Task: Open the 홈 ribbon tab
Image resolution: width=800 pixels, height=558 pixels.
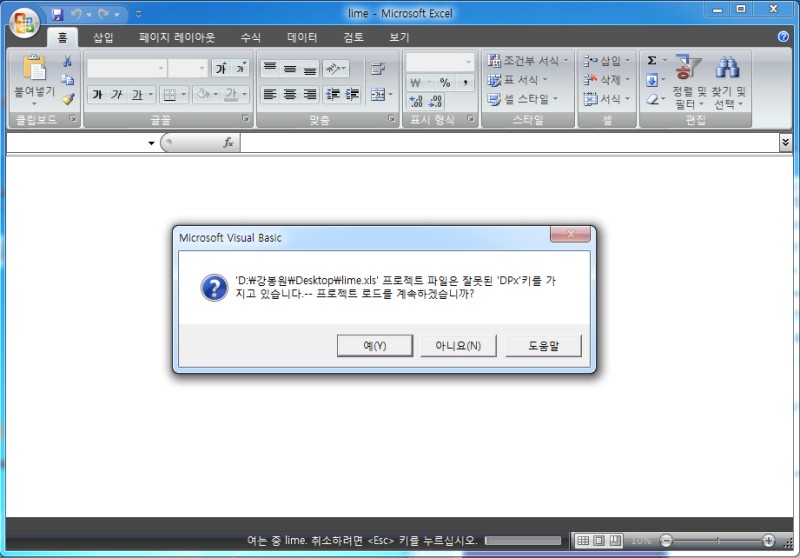Action: click(62, 37)
